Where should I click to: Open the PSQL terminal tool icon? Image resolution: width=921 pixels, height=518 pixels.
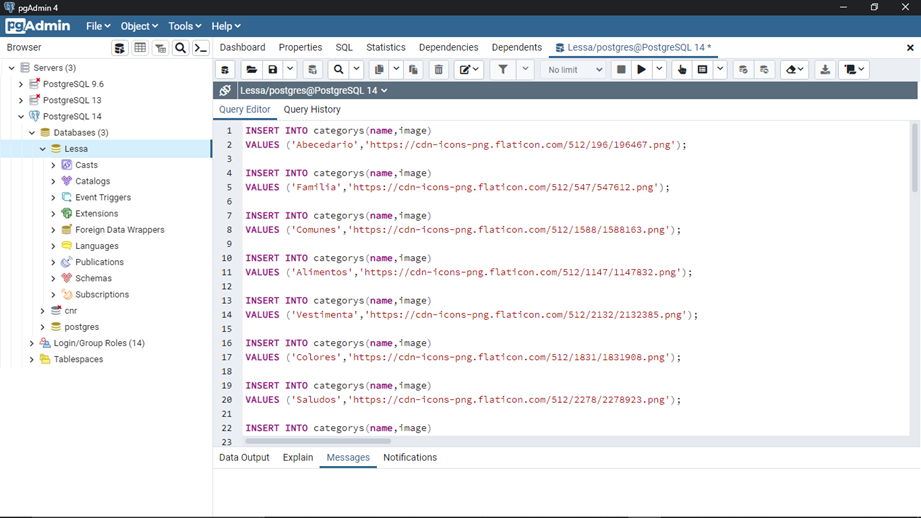pos(201,48)
